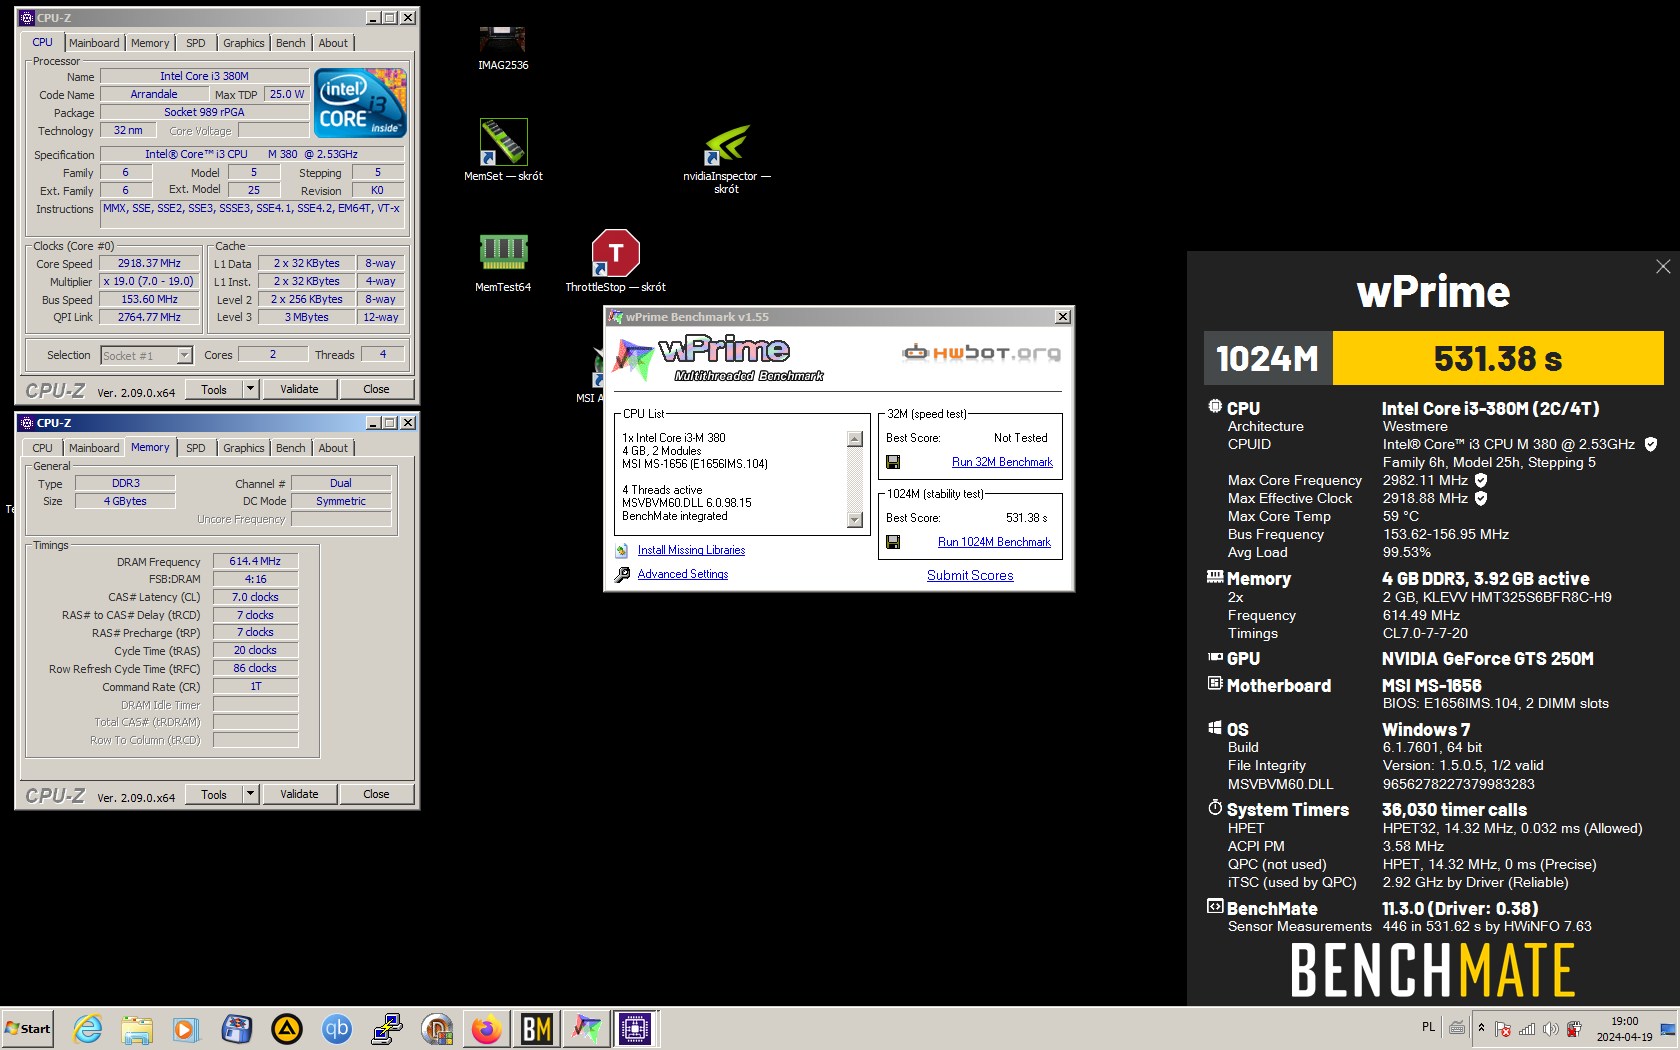
Task: Switch to BenchMate in the taskbar
Action: [x=537, y=1028]
